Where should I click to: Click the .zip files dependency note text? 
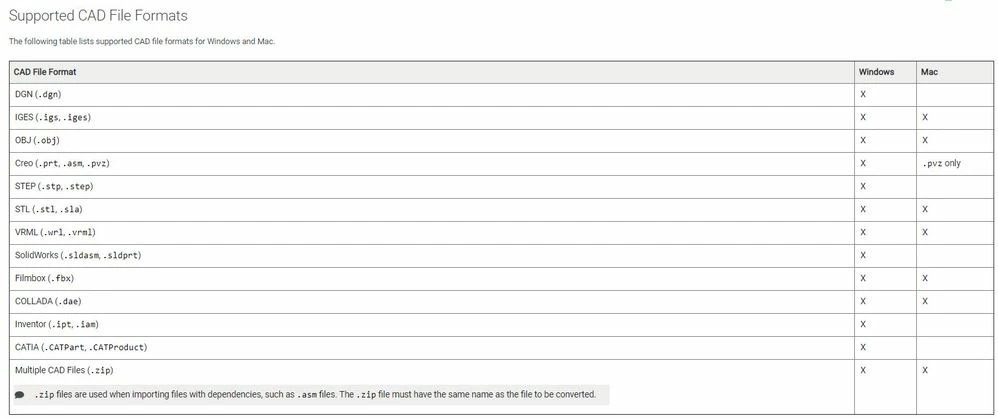click(315, 394)
